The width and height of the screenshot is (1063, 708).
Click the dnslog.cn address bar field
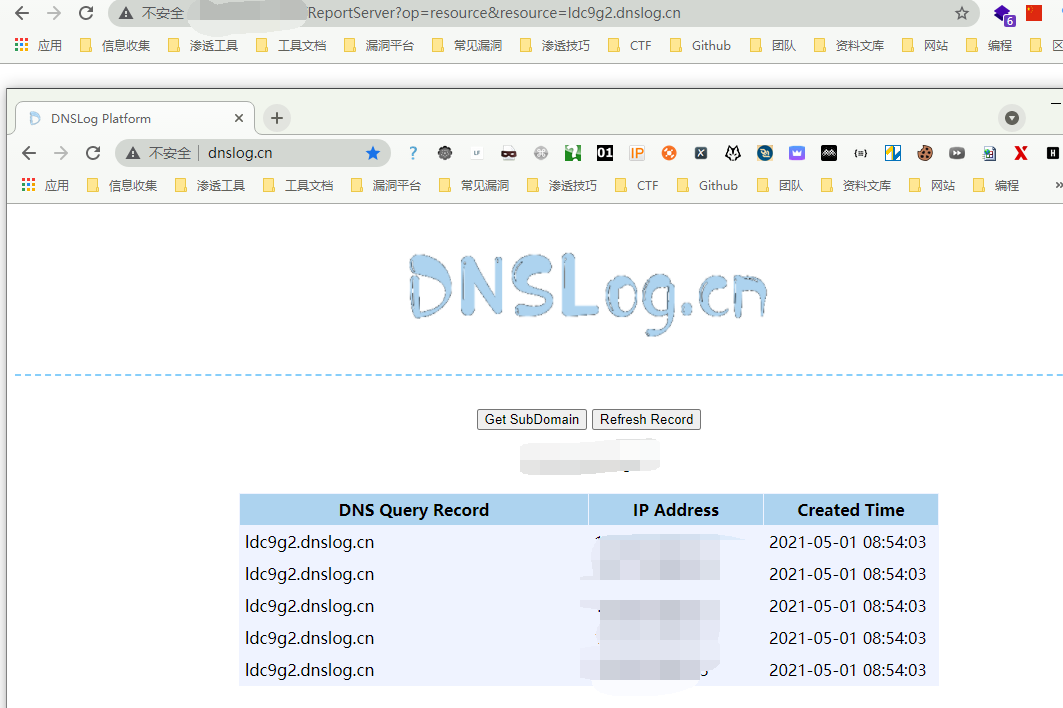coord(280,153)
